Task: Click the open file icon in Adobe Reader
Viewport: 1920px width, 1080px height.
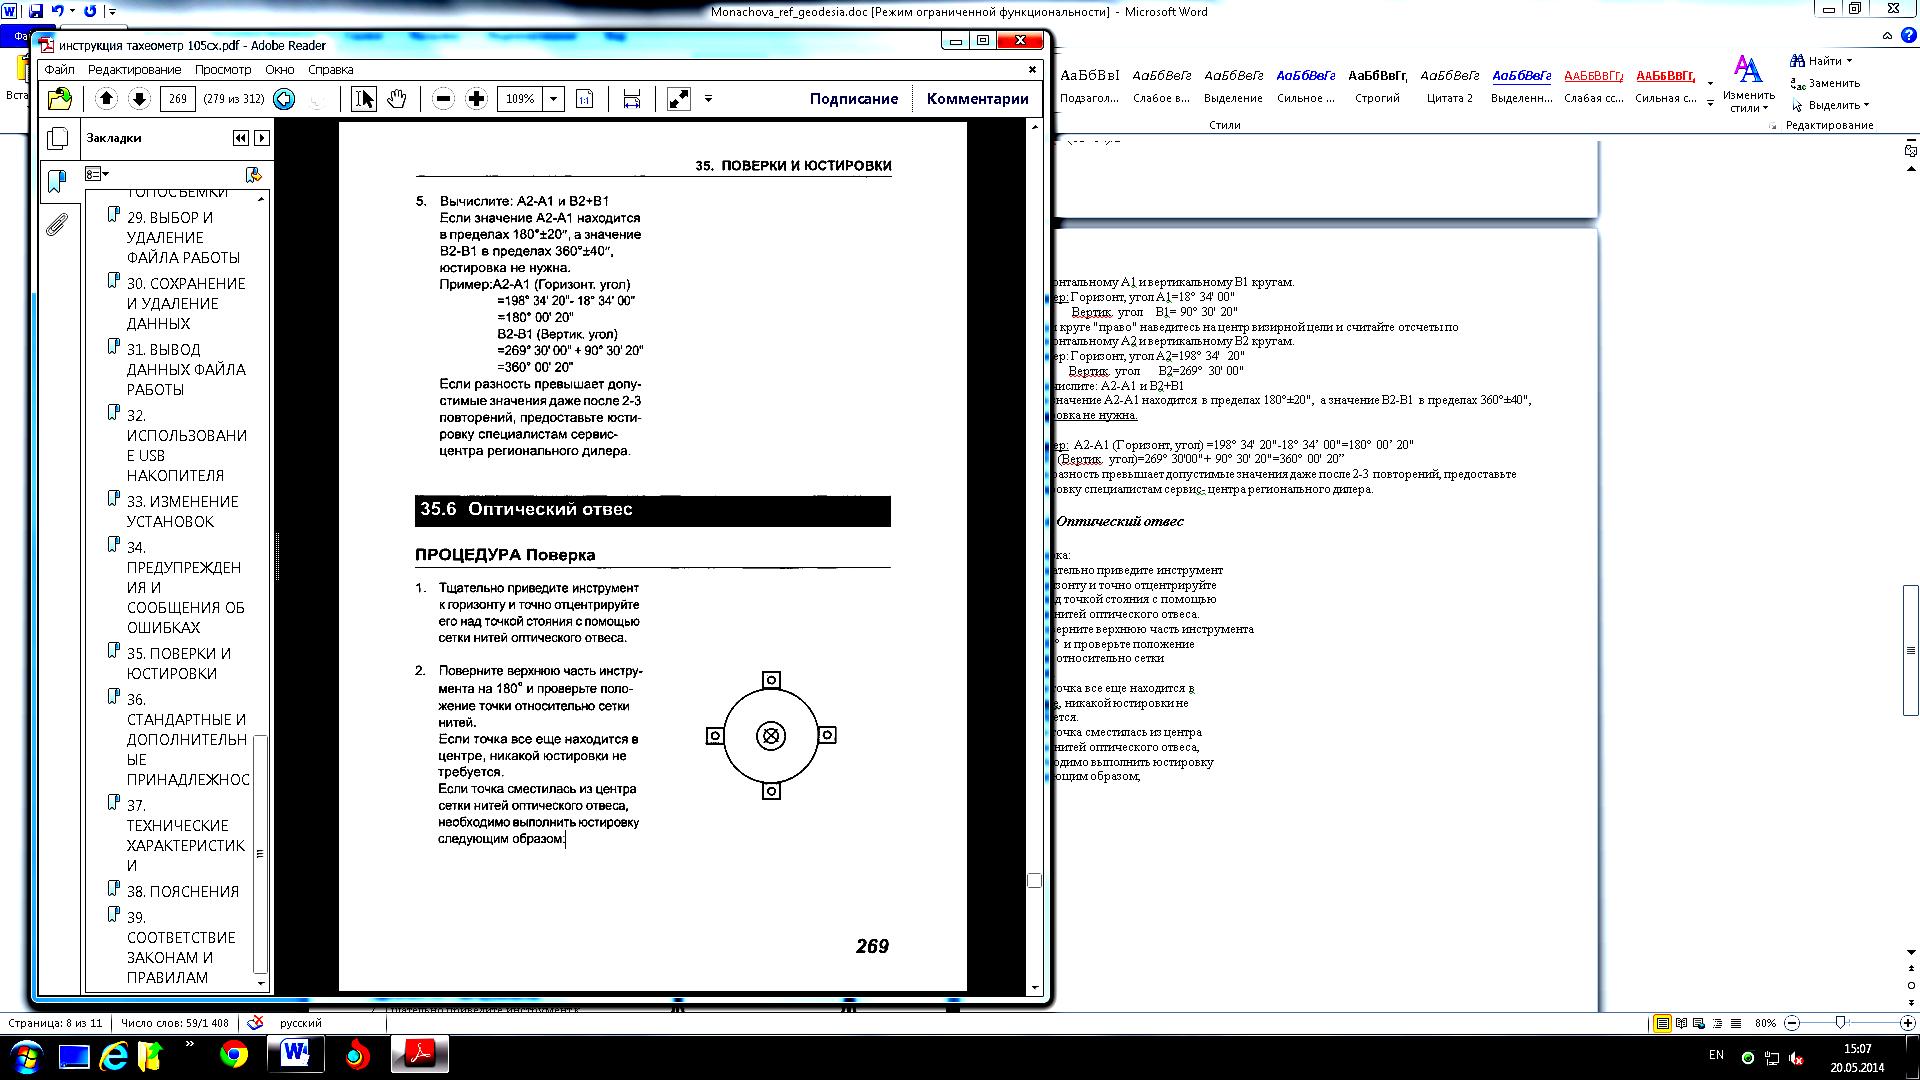Action: [60, 98]
